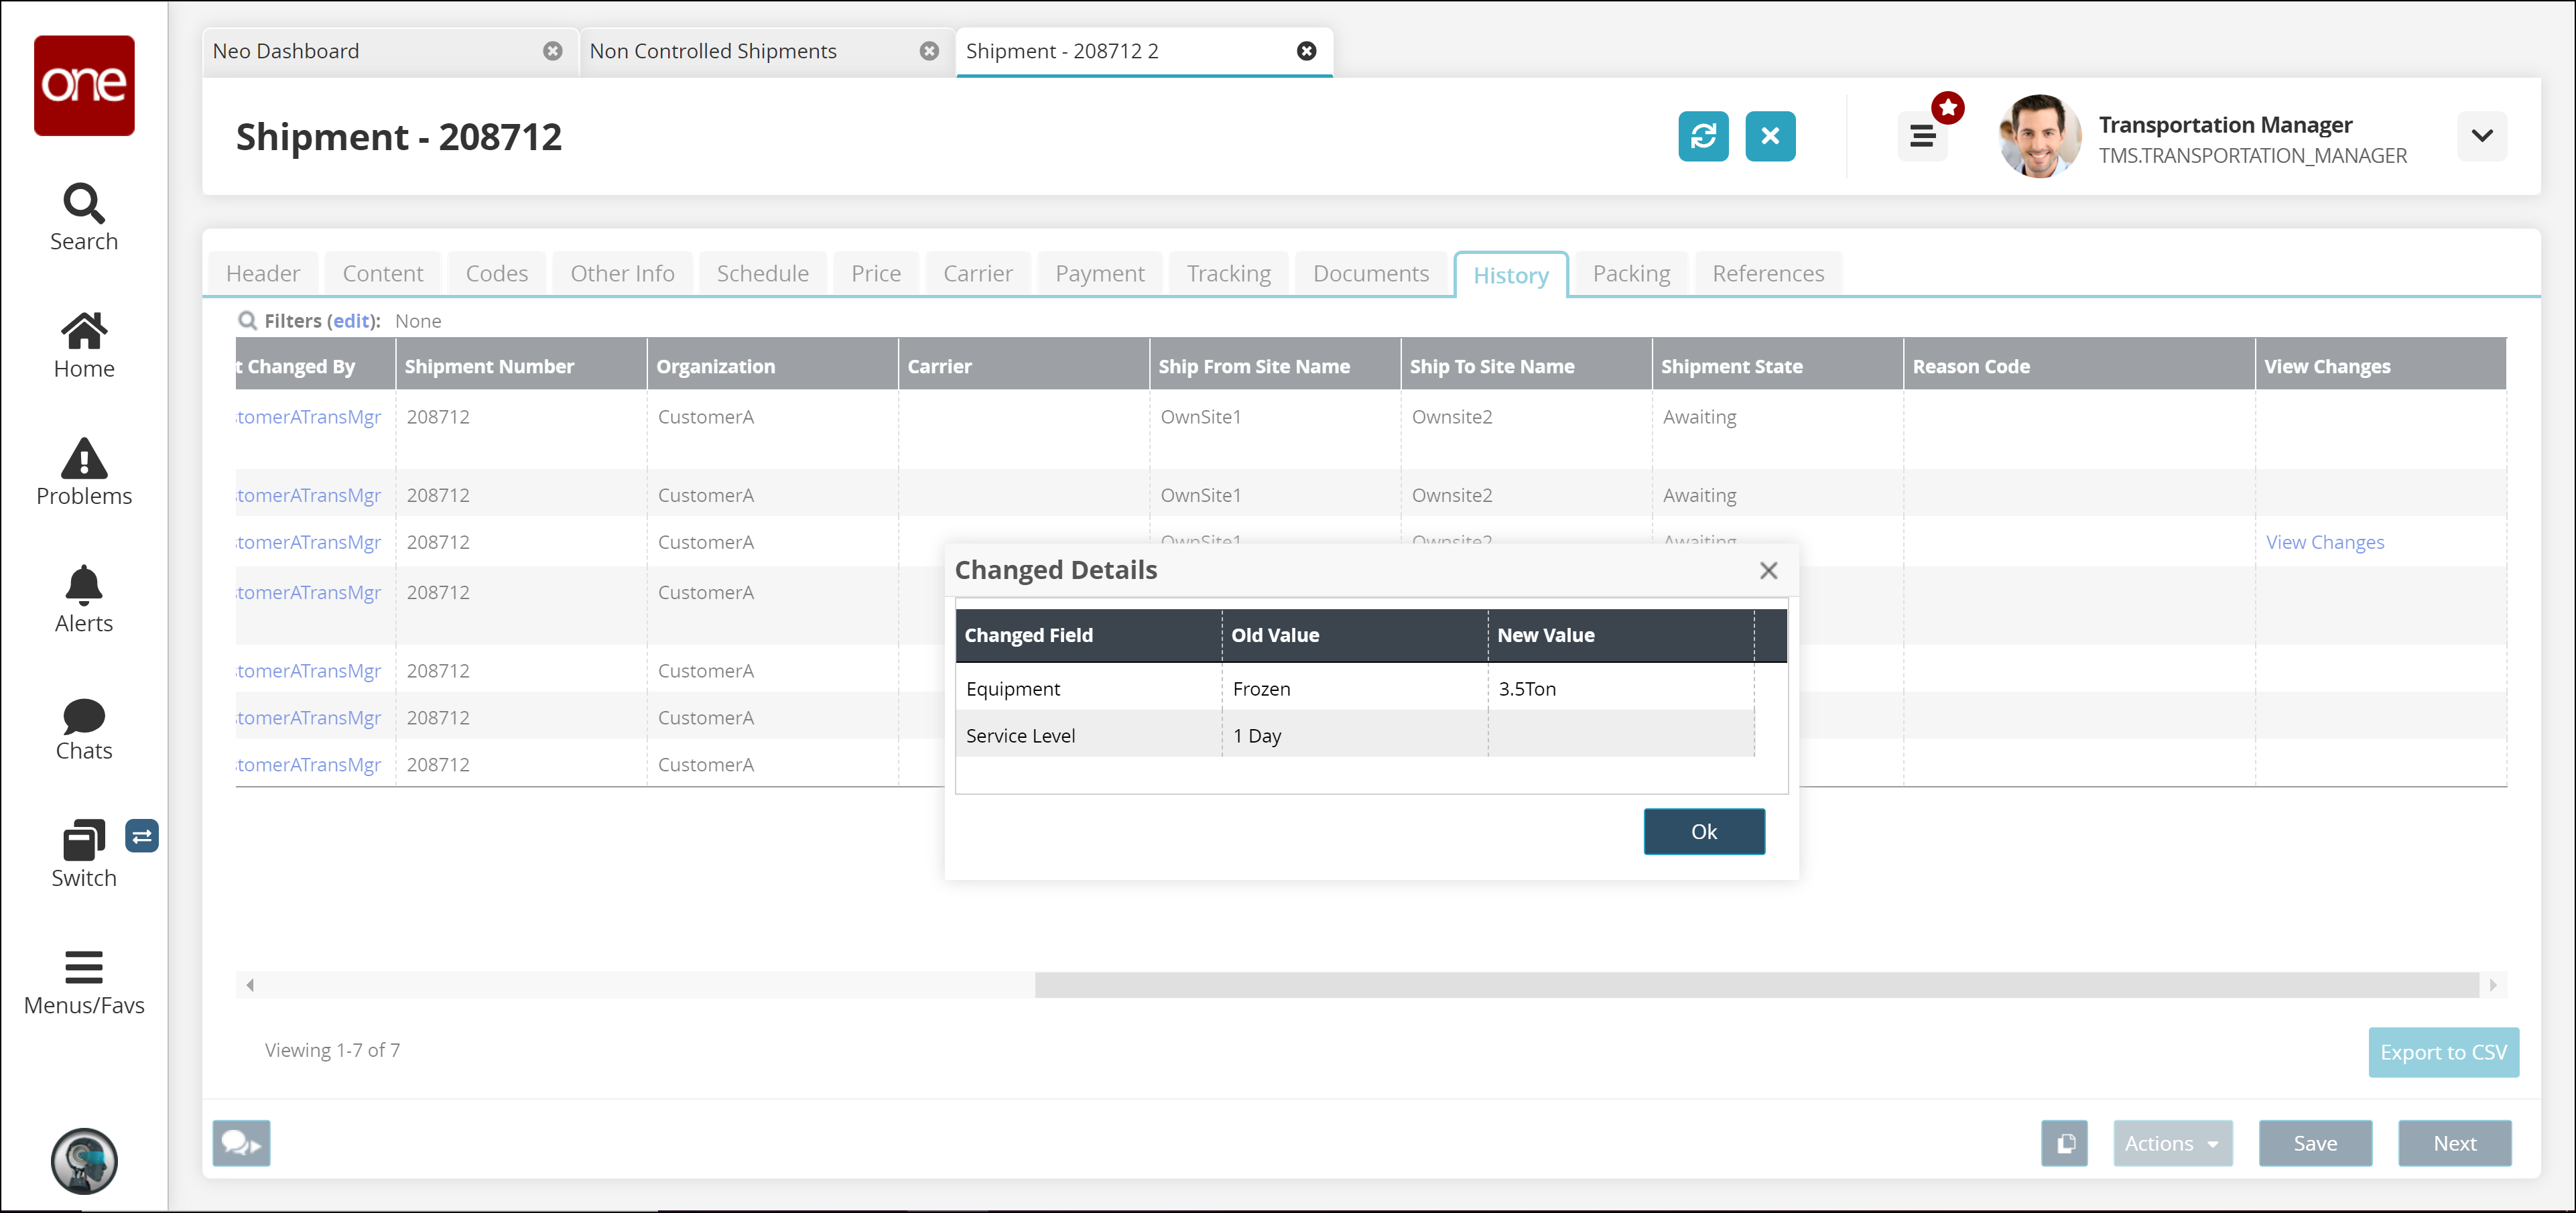Open Alerts bell icon

[x=84, y=585]
